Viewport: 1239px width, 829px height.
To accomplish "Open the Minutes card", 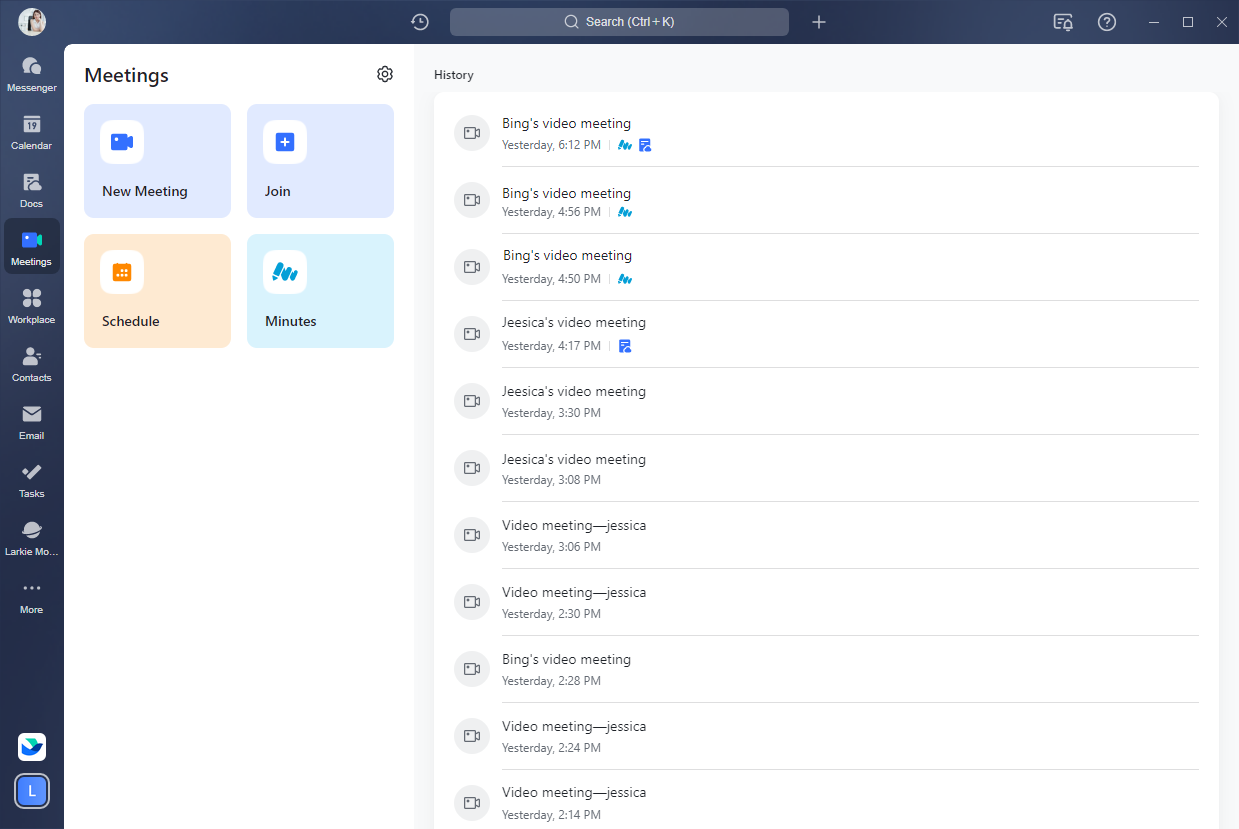I will 320,291.
